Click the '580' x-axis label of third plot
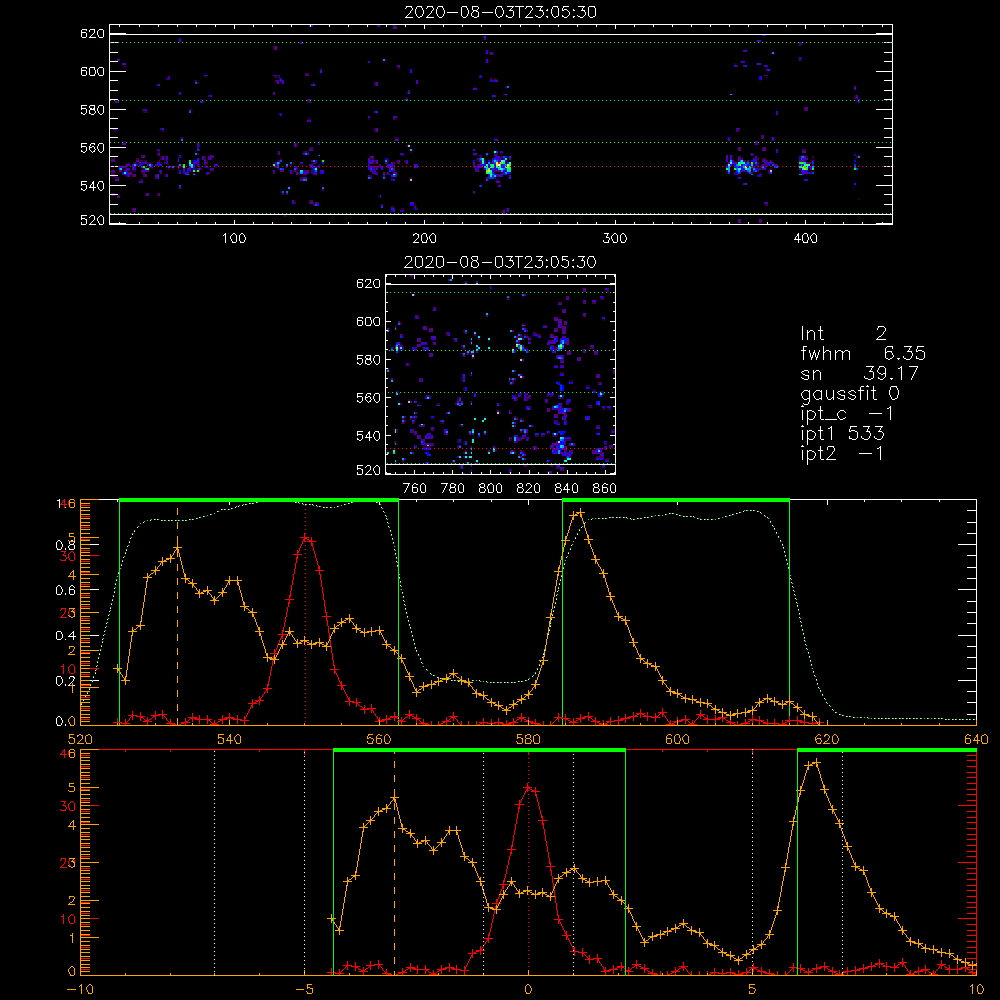Viewport: 1000px width, 1000px height. pos(528,739)
